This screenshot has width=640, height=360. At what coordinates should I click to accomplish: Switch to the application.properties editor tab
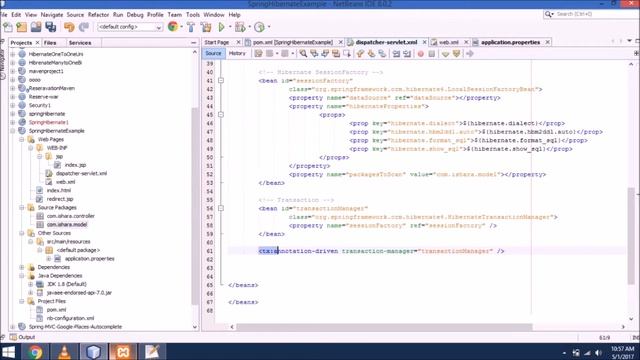pos(510,42)
